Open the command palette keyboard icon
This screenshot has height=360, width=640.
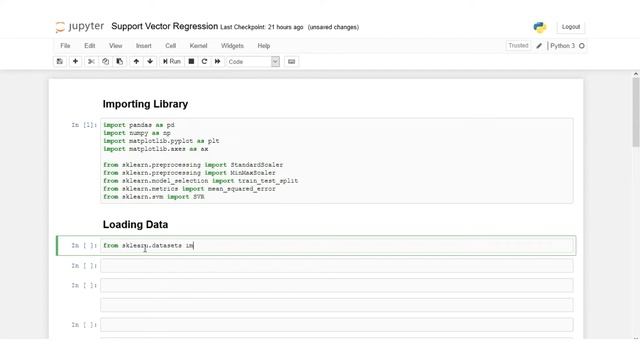click(x=291, y=62)
